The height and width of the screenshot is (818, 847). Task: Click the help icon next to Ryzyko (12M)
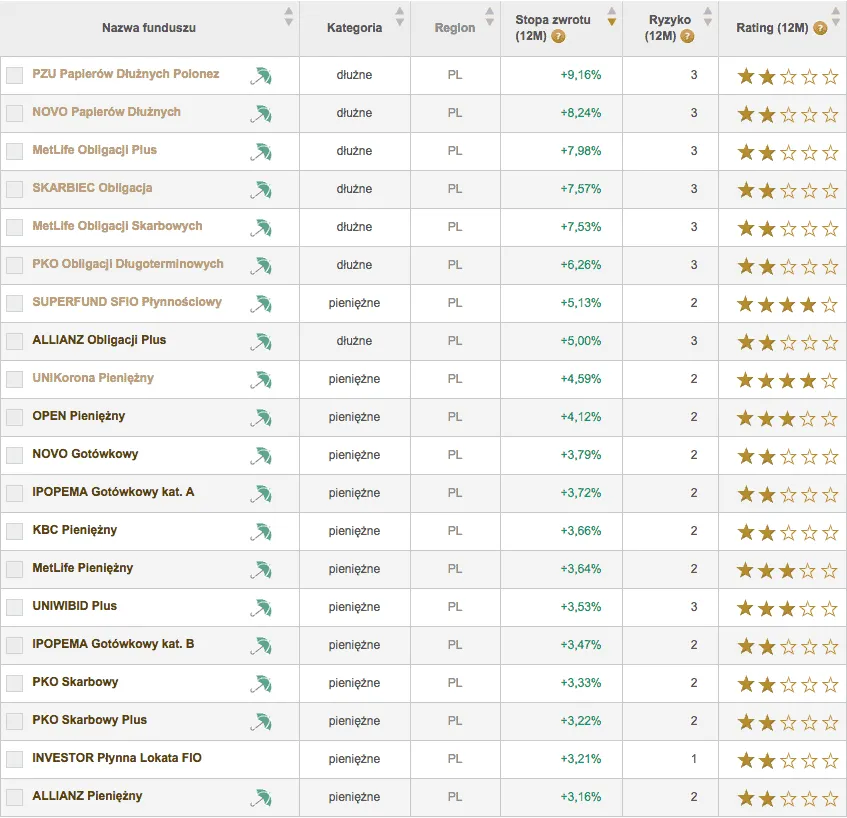point(687,36)
